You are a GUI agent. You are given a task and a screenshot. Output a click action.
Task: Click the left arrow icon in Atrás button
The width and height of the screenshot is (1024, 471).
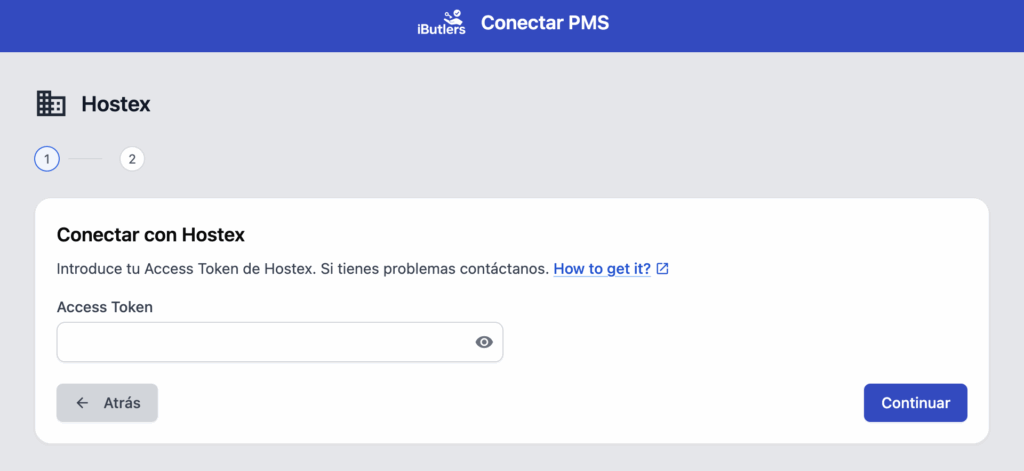82,403
